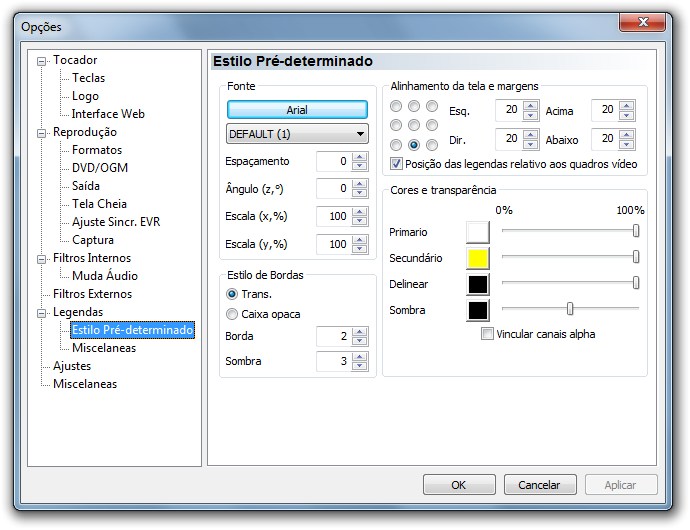Click the Espaçamento value field
690x530 pixels.
point(334,162)
